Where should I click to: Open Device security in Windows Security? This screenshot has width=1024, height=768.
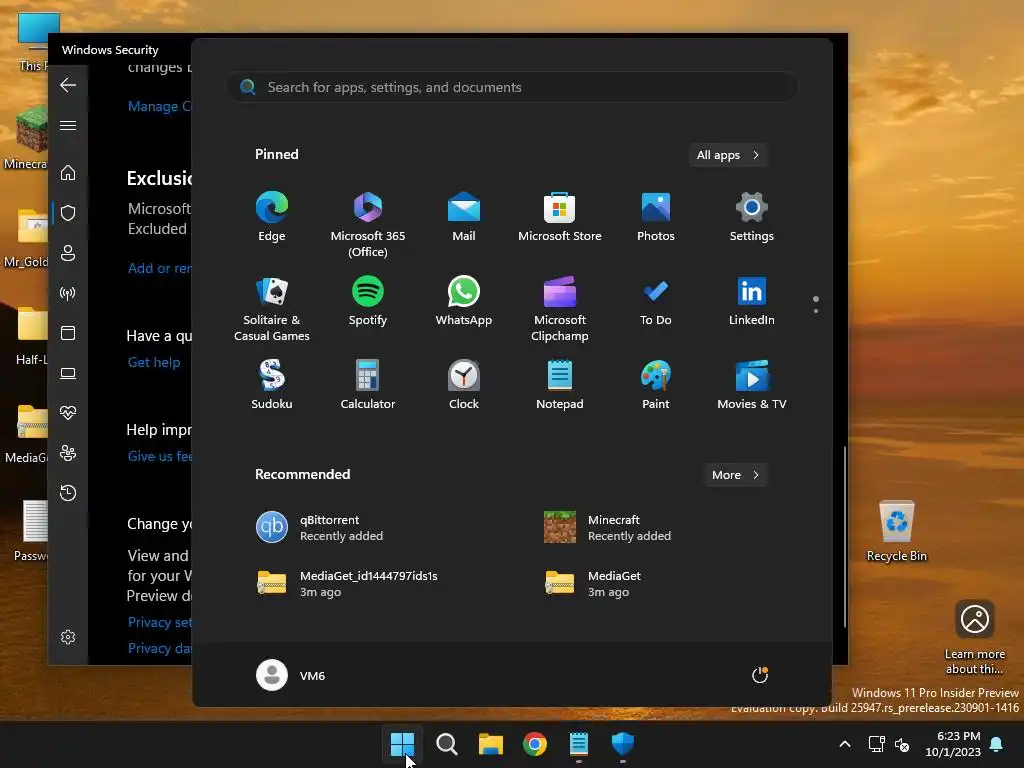68,373
